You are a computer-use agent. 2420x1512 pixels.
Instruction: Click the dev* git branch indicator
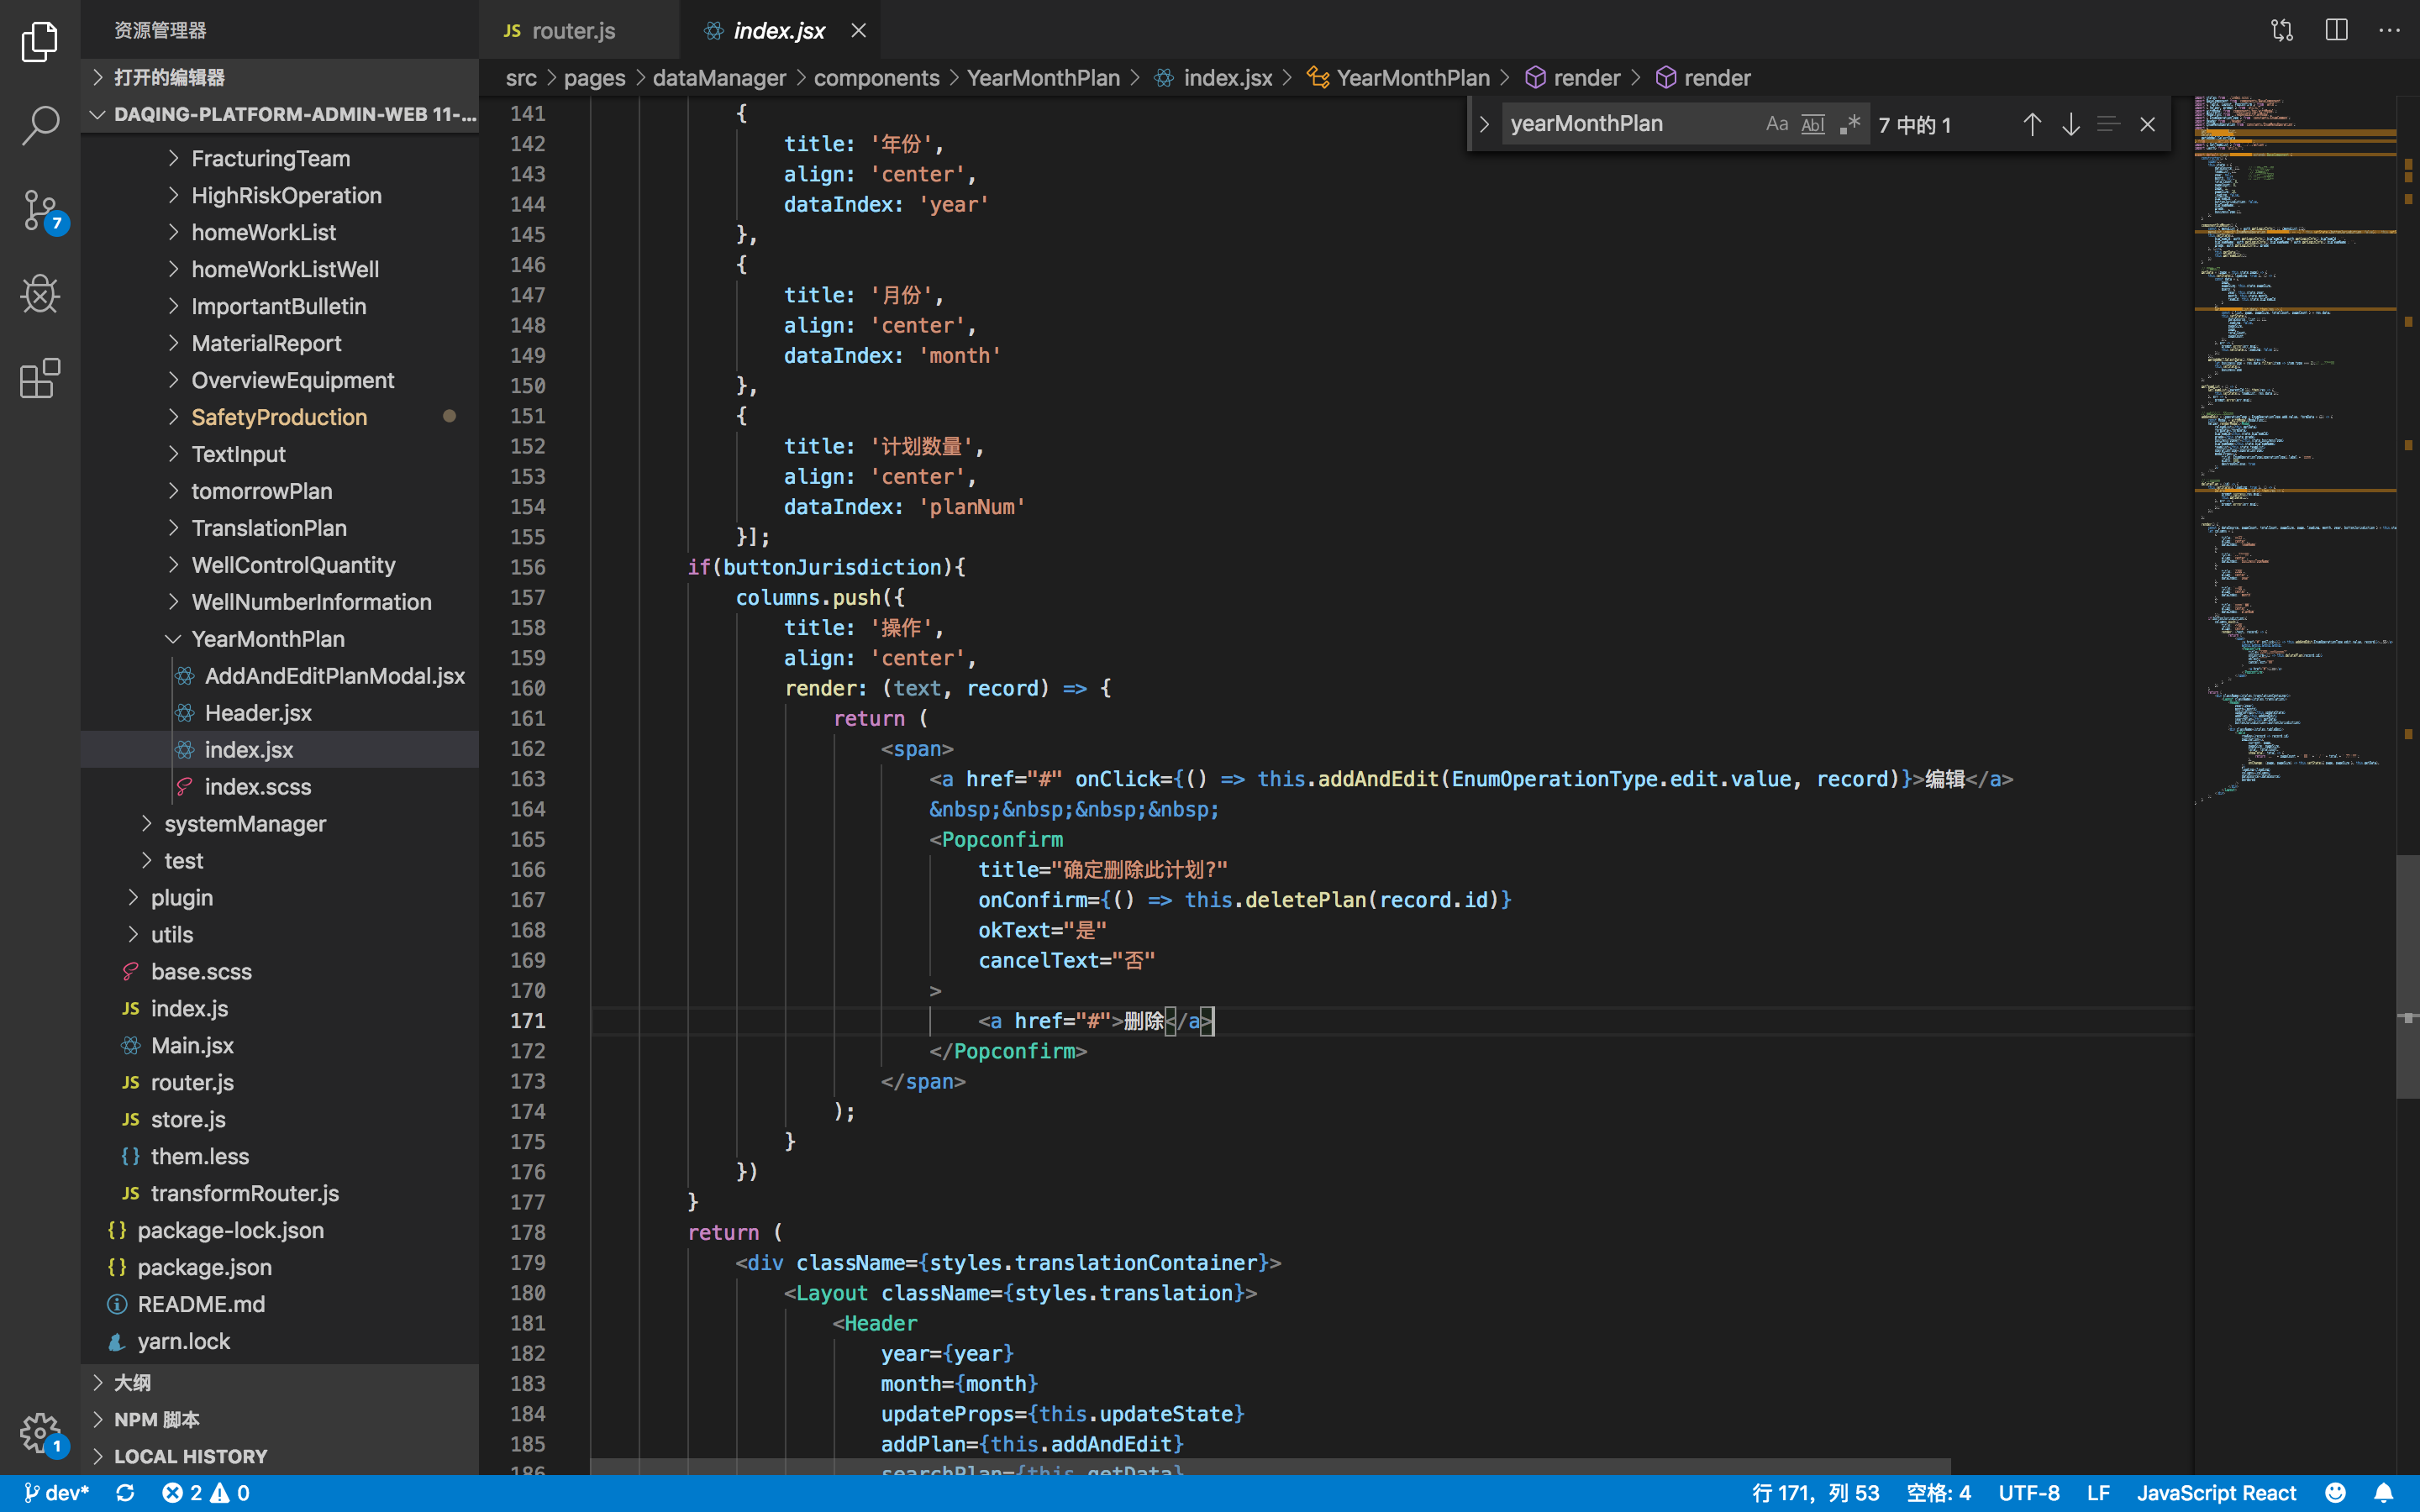tap(58, 1493)
